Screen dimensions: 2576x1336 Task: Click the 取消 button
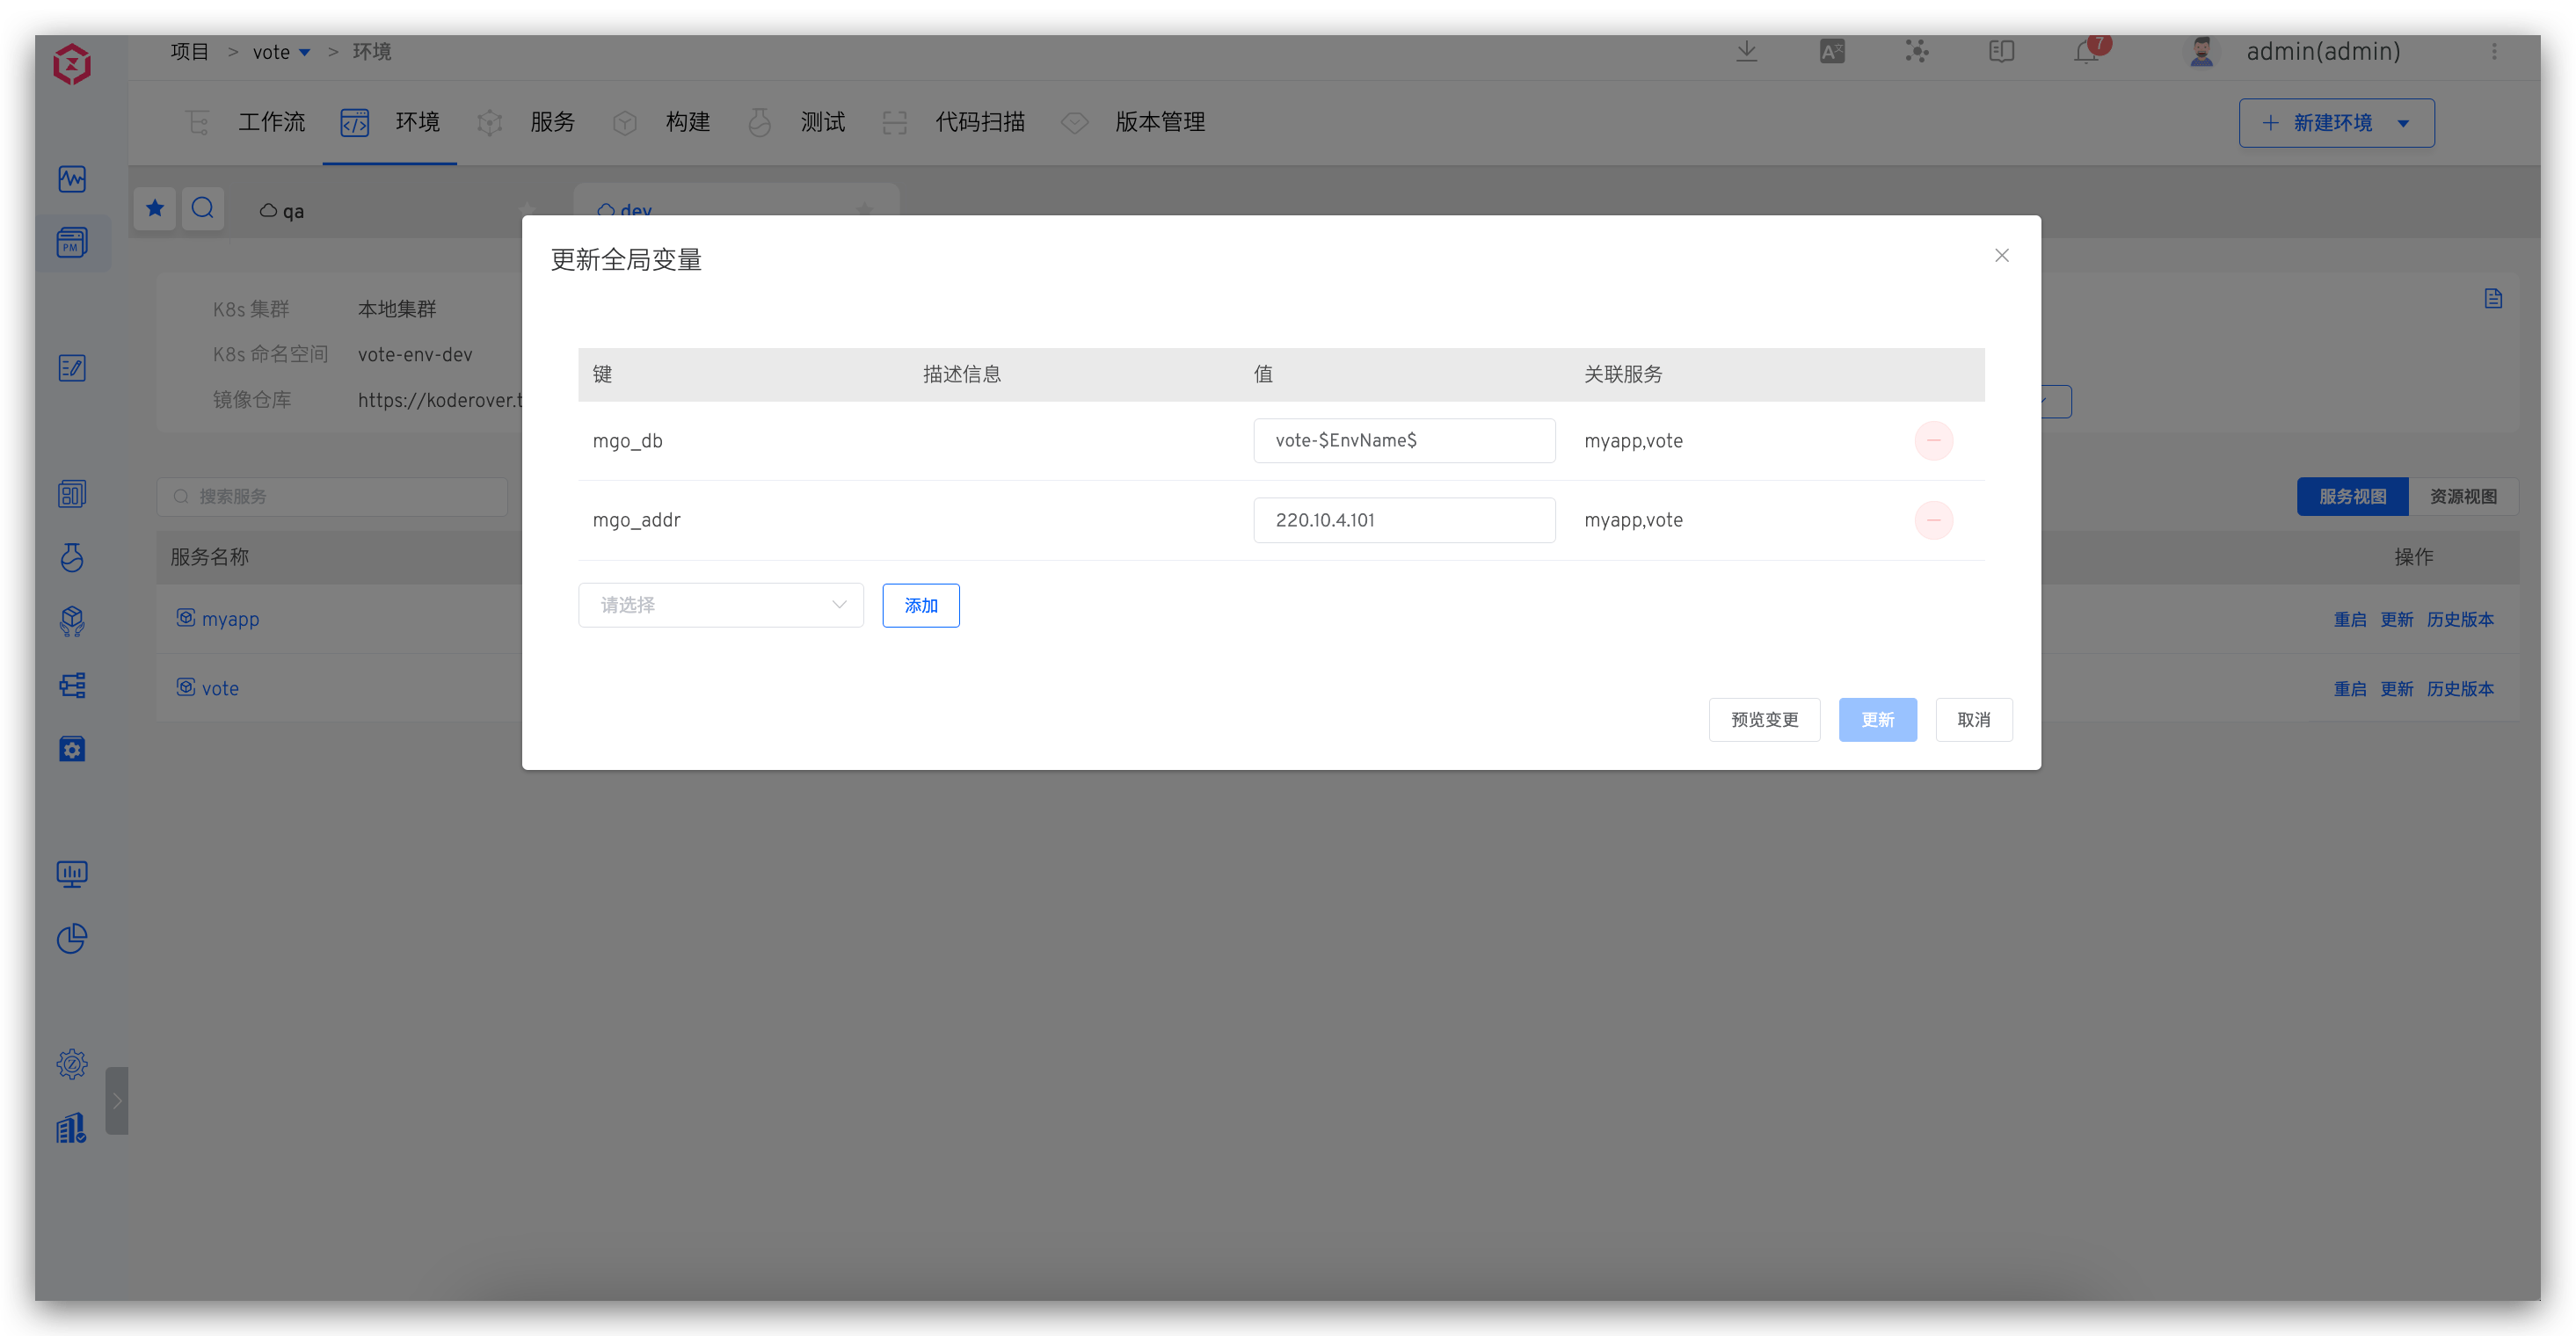(1974, 720)
